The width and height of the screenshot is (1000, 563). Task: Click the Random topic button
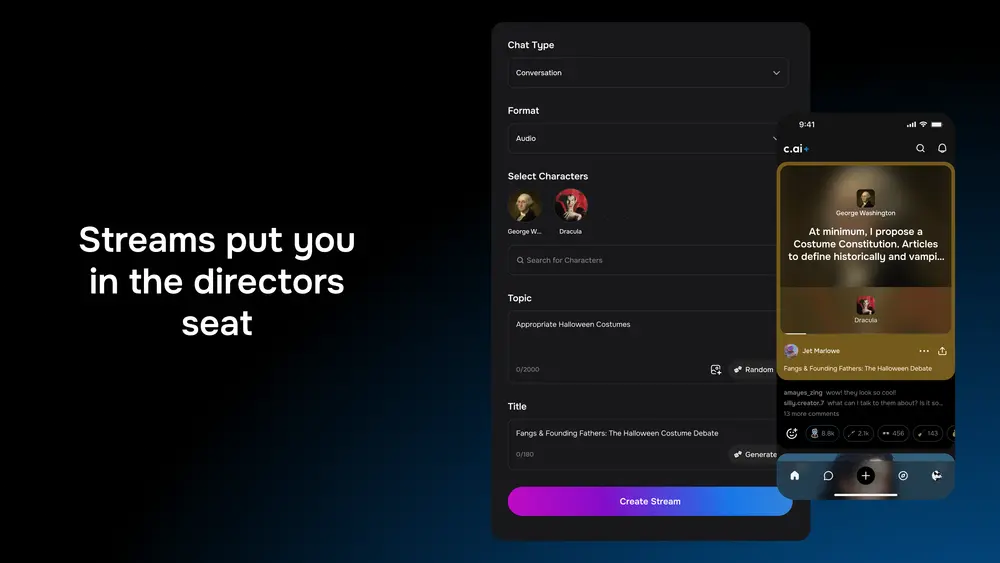pyautogui.click(x=753, y=370)
